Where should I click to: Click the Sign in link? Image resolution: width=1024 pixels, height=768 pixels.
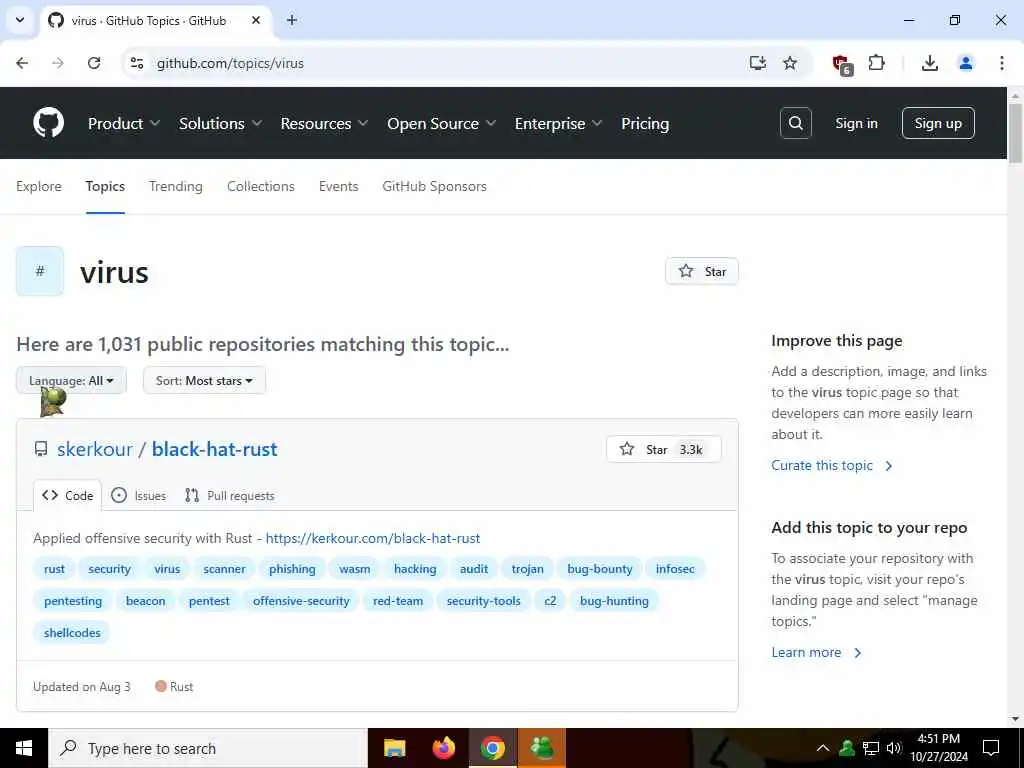[856, 123]
